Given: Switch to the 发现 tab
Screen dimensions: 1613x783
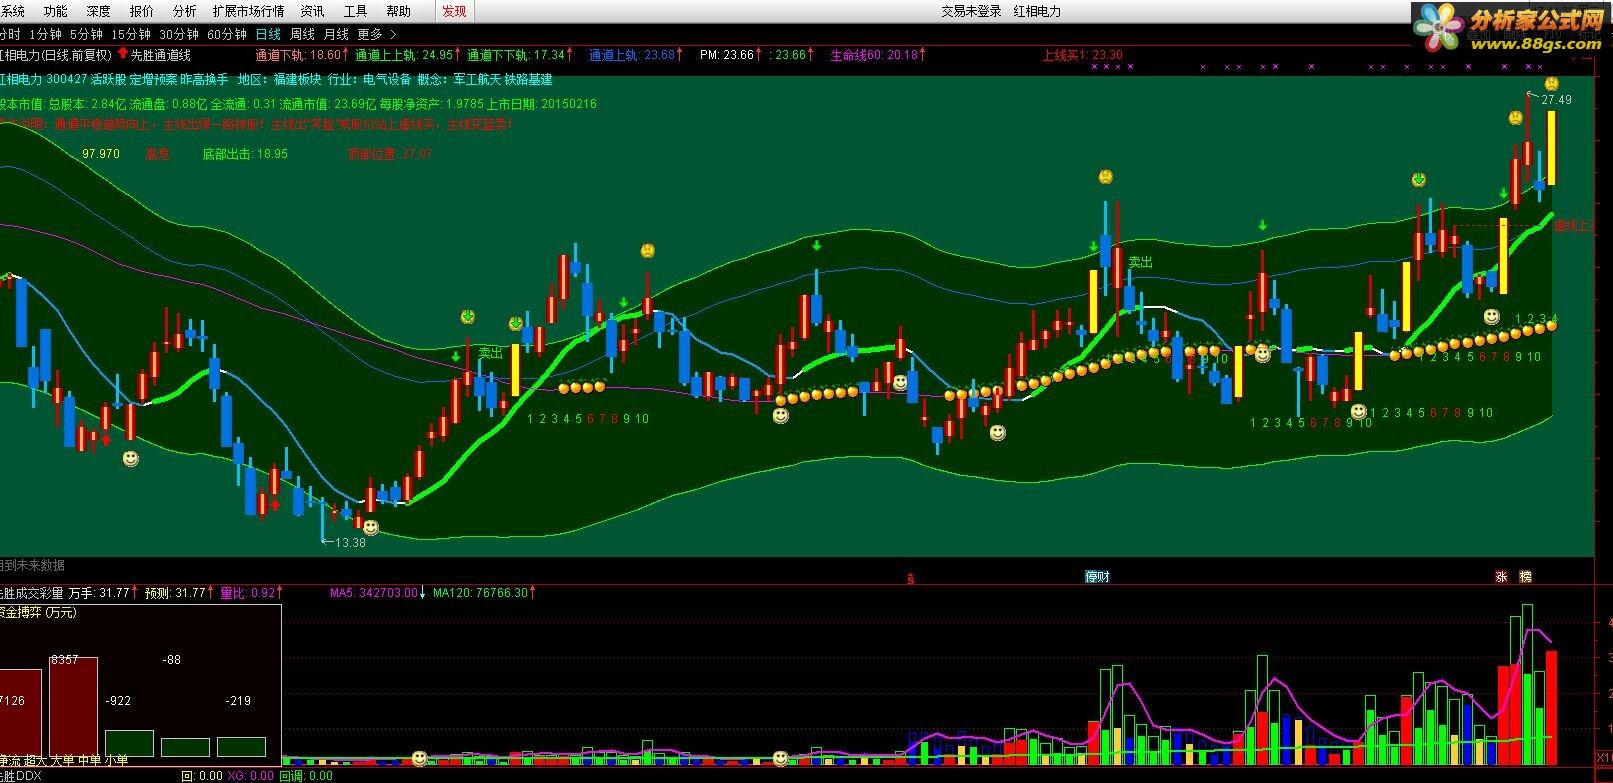Looking at the screenshot, I should point(454,11).
